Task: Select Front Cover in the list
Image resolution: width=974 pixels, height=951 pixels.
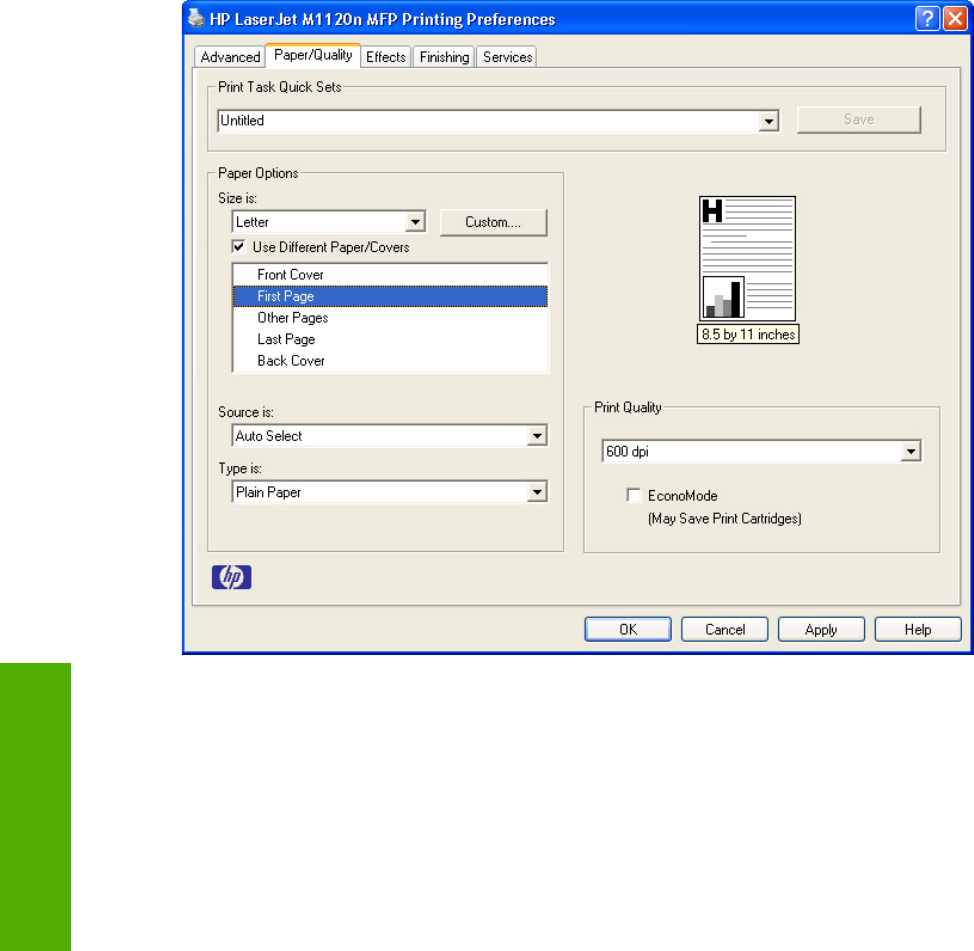Action: [x=390, y=275]
